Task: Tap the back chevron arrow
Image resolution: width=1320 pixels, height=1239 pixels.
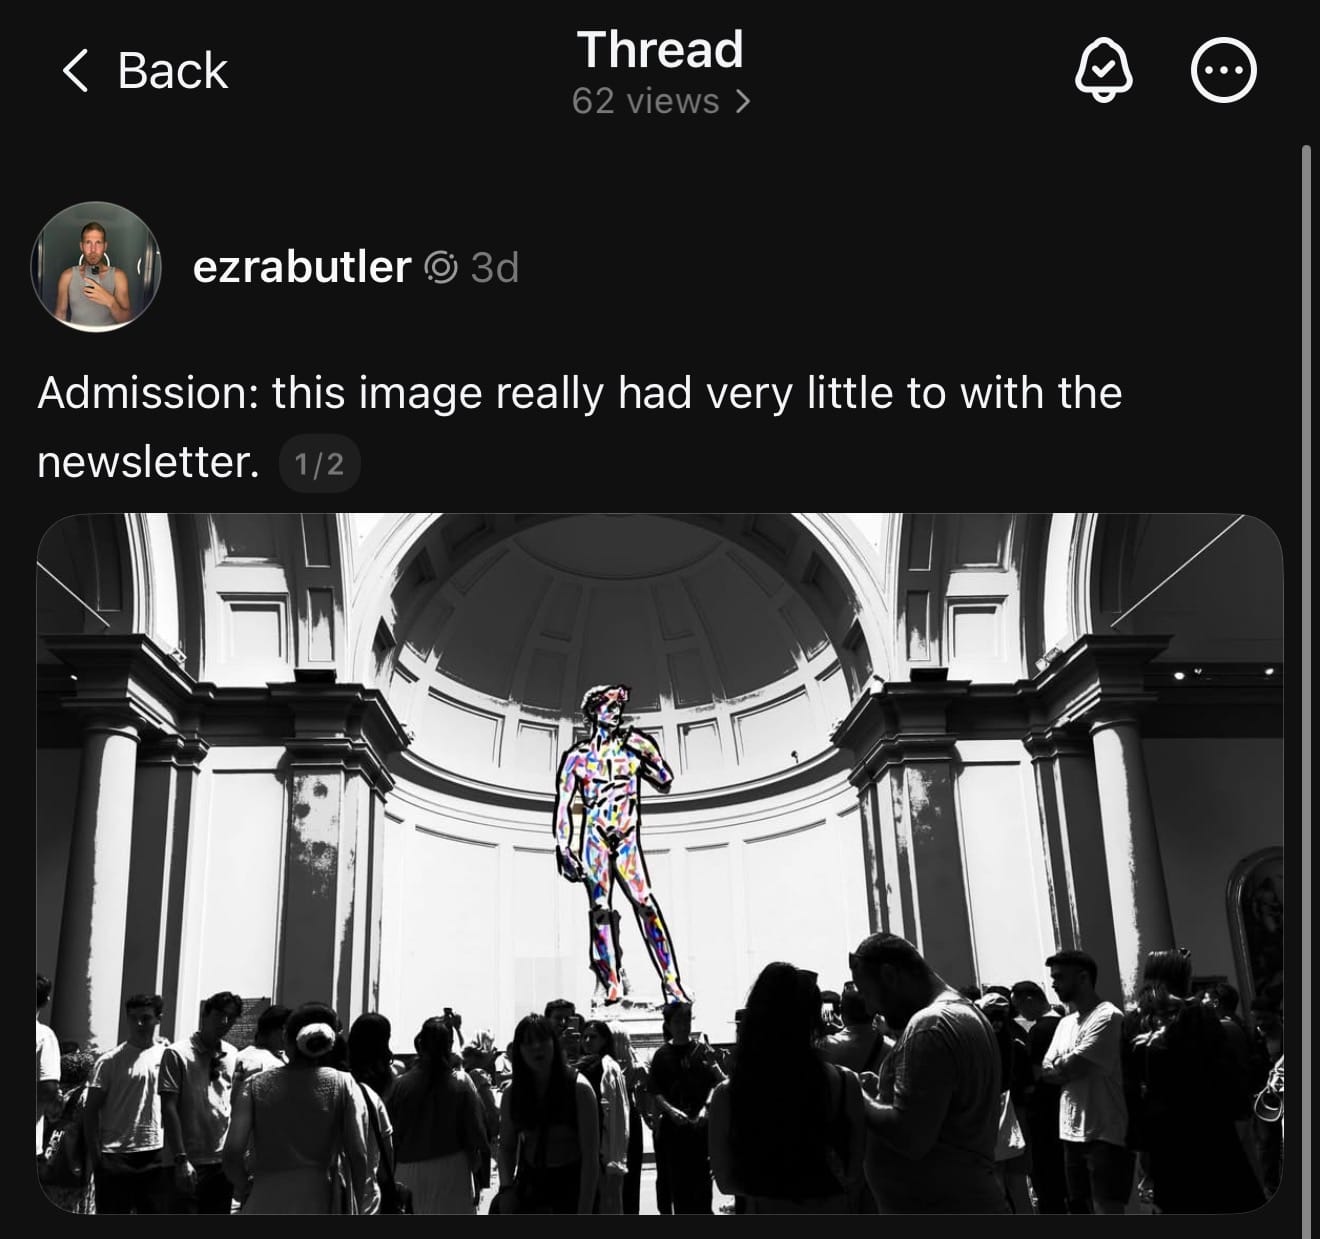Action: tap(76, 71)
